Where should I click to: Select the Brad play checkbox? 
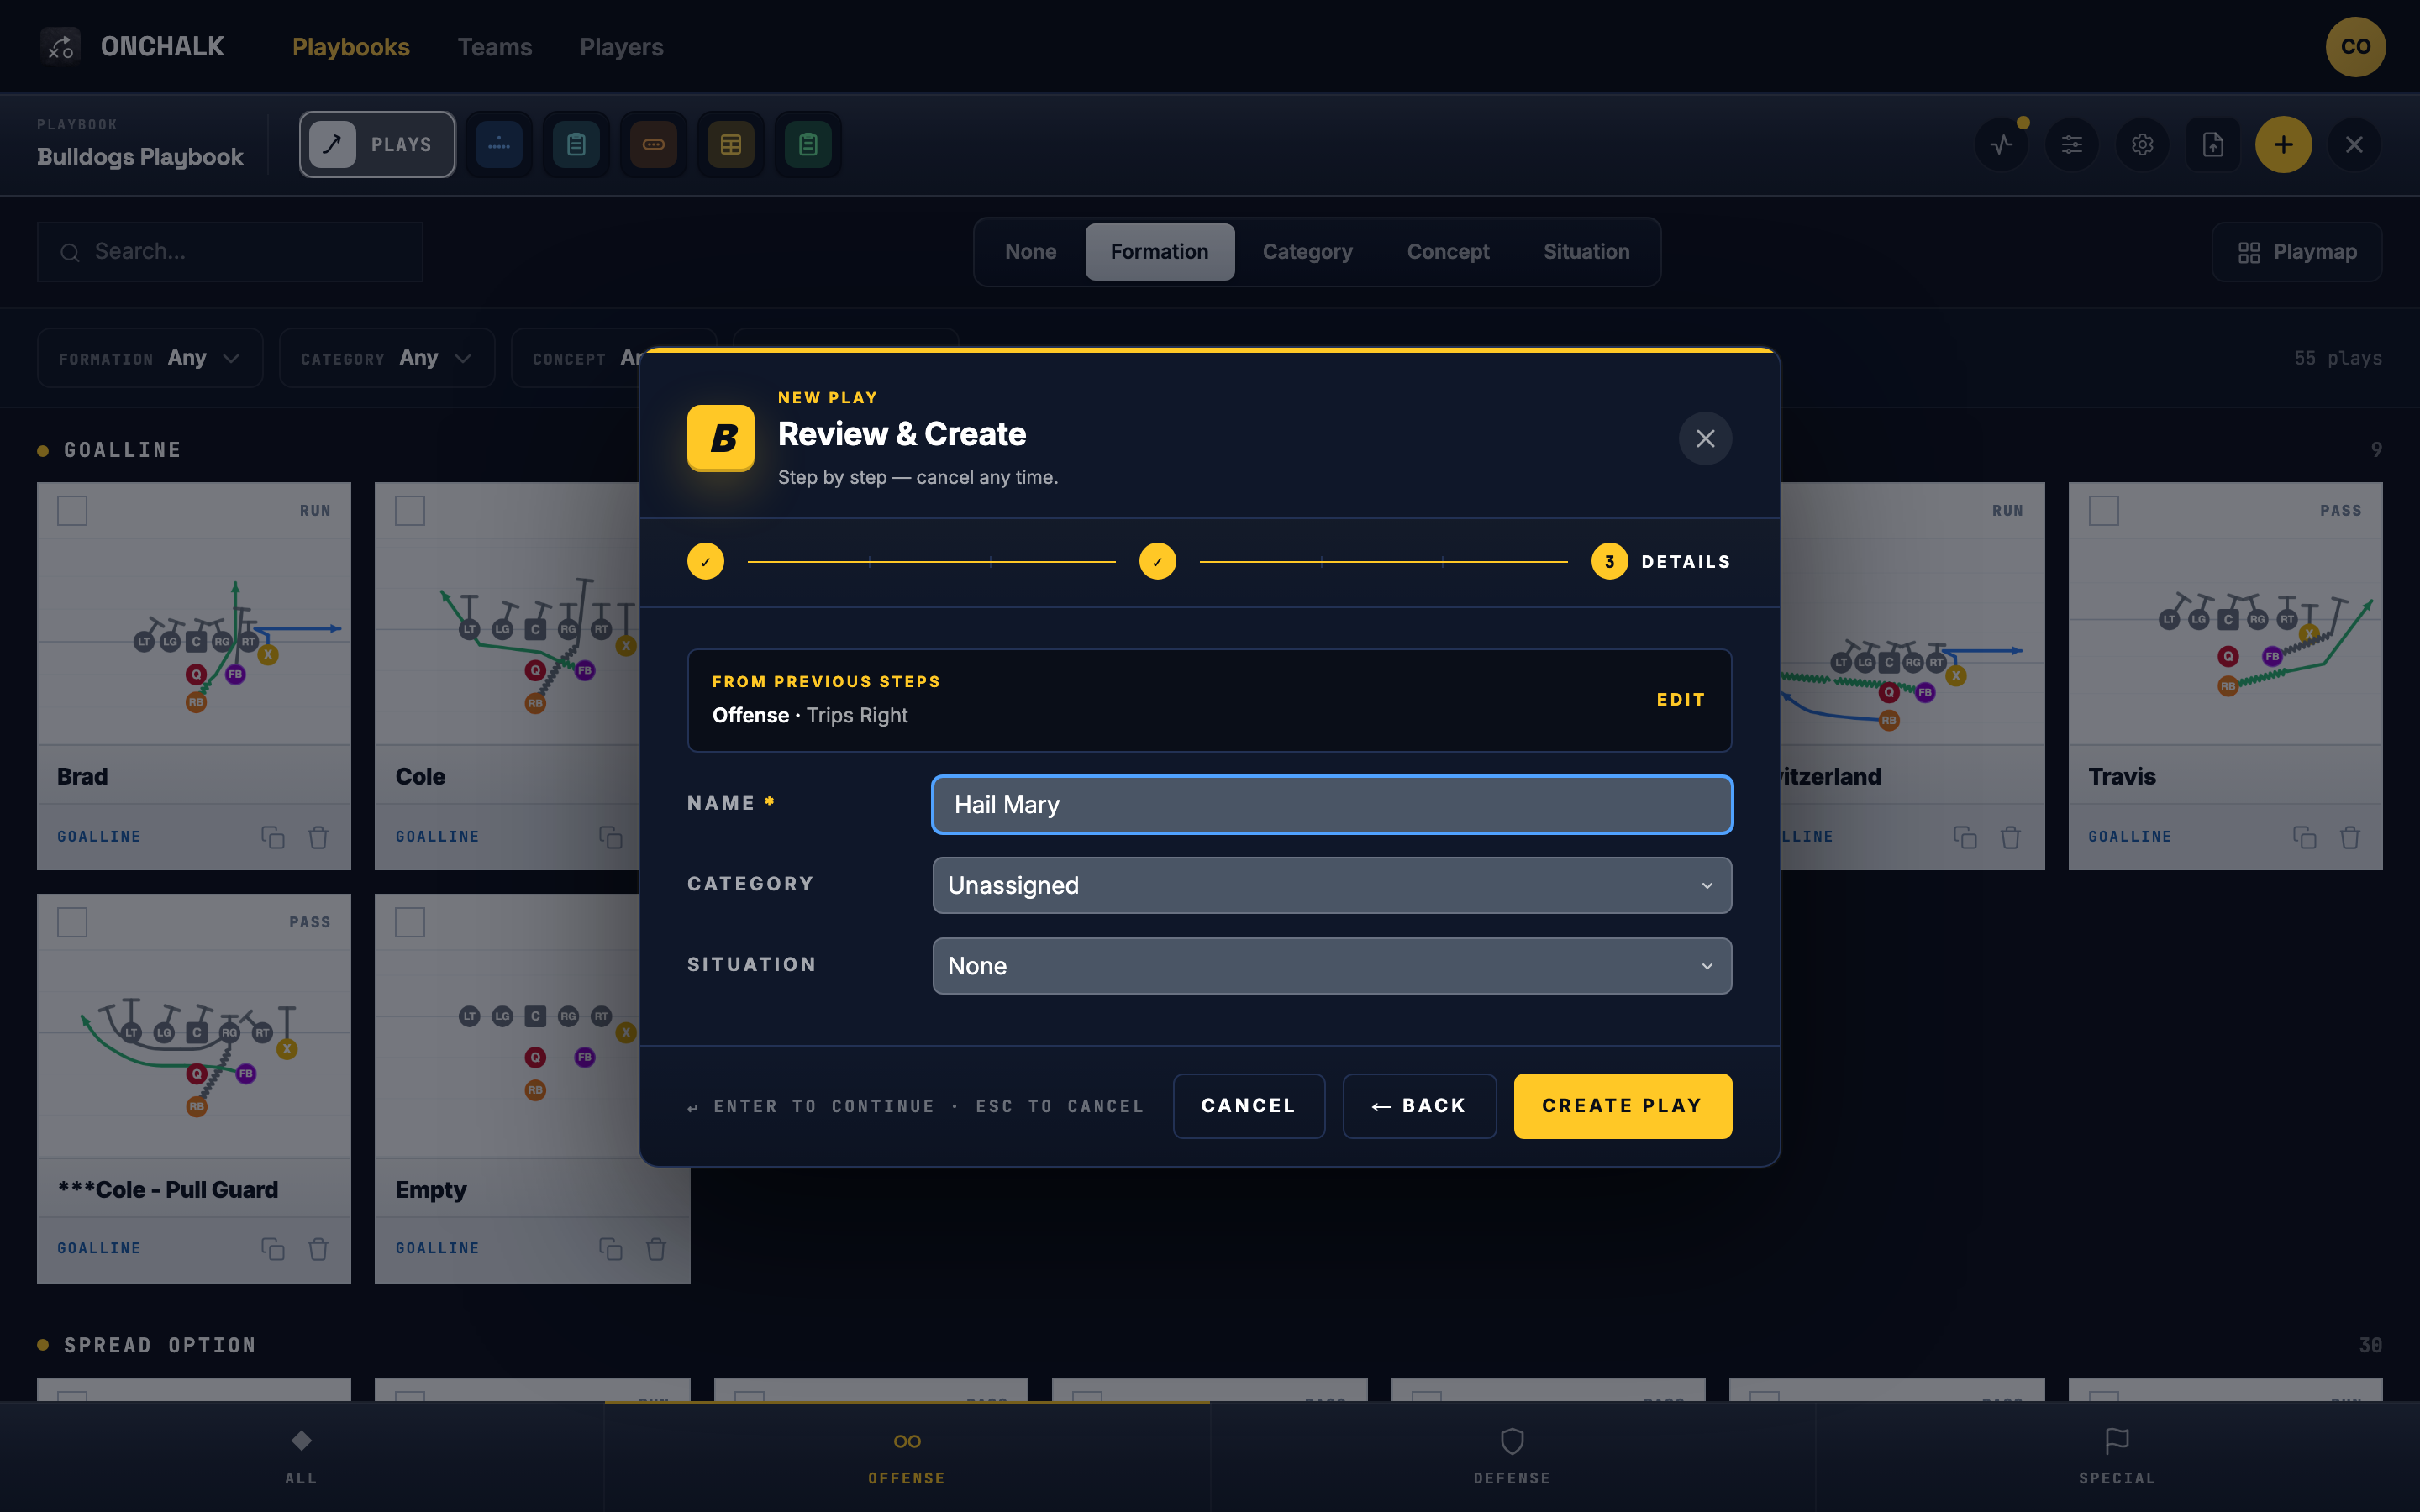pyautogui.click(x=72, y=511)
